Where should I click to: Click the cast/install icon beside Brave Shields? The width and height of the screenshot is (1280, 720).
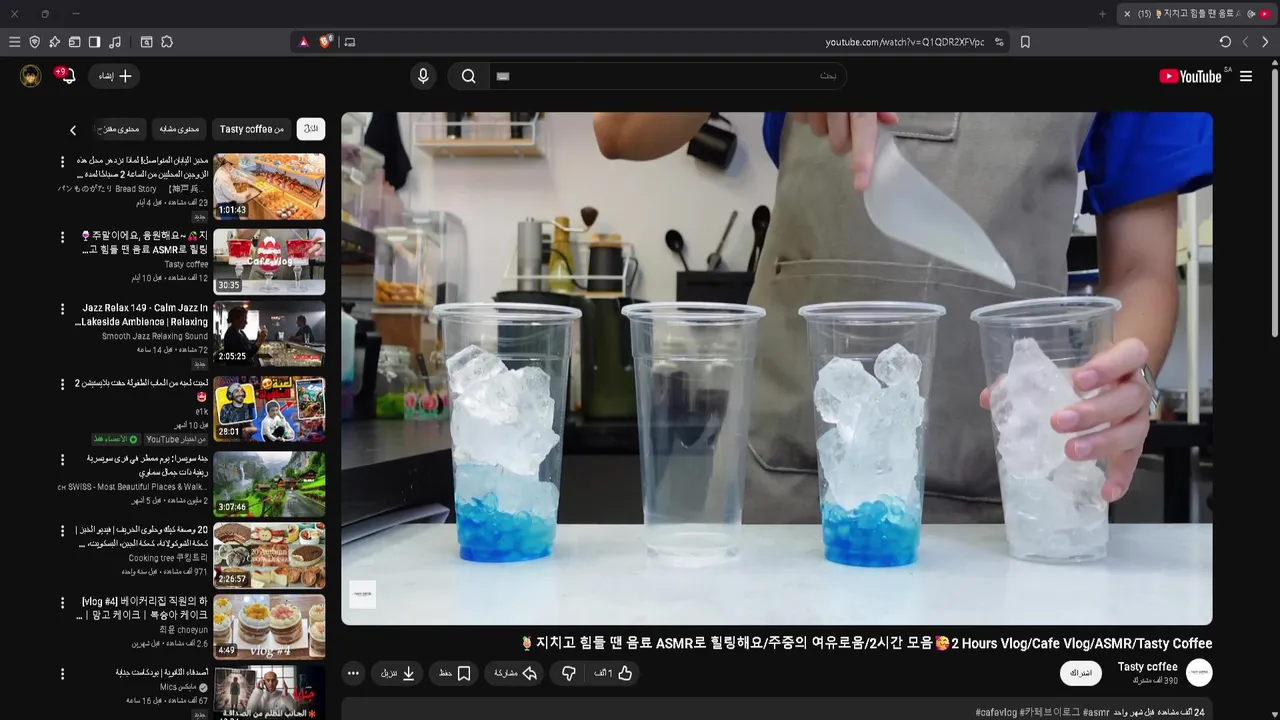coord(349,42)
